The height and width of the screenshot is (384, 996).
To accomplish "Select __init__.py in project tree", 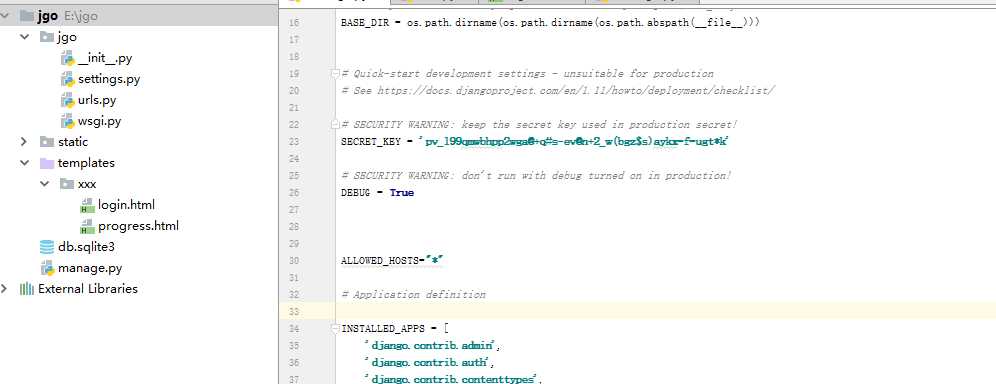I will click(x=105, y=58).
